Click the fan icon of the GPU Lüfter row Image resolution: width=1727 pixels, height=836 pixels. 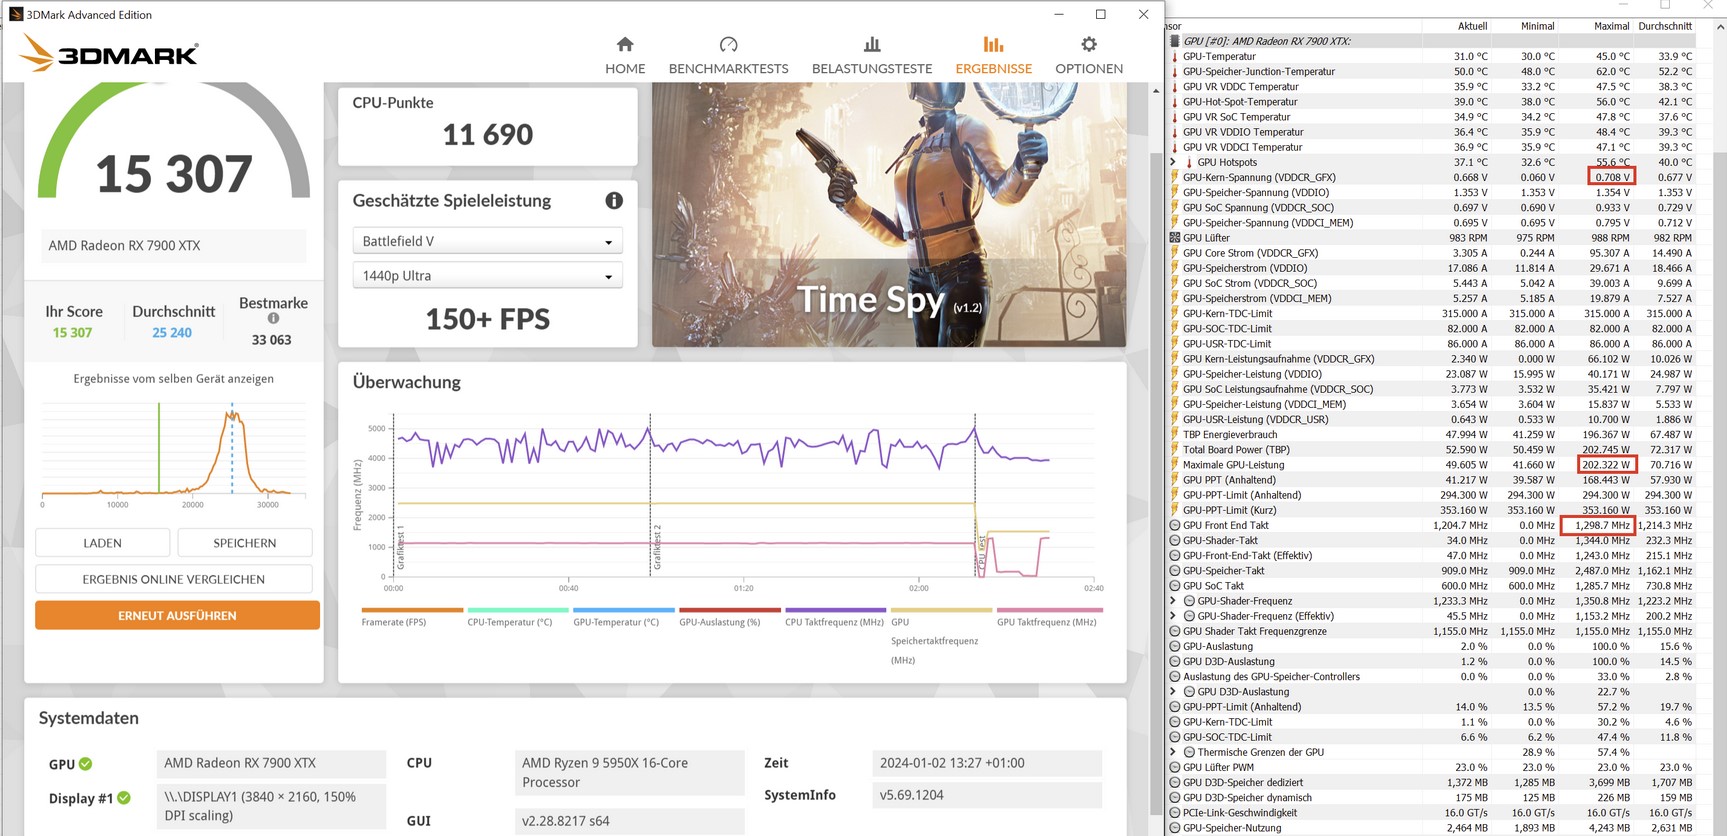point(1175,238)
